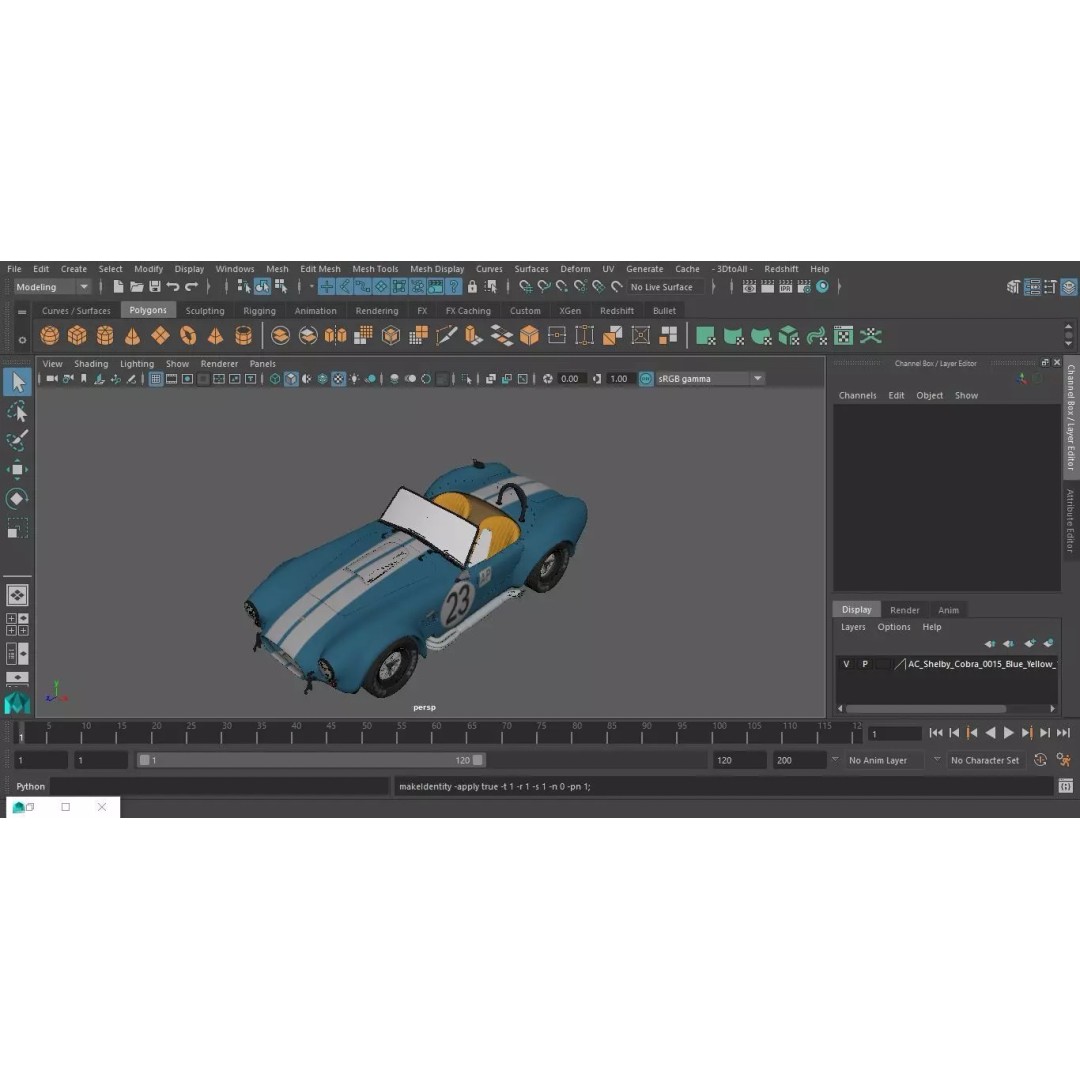Screen dimensions: 1080x1080
Task: Toggle textured display in viewport
Action: coord(338,379)
